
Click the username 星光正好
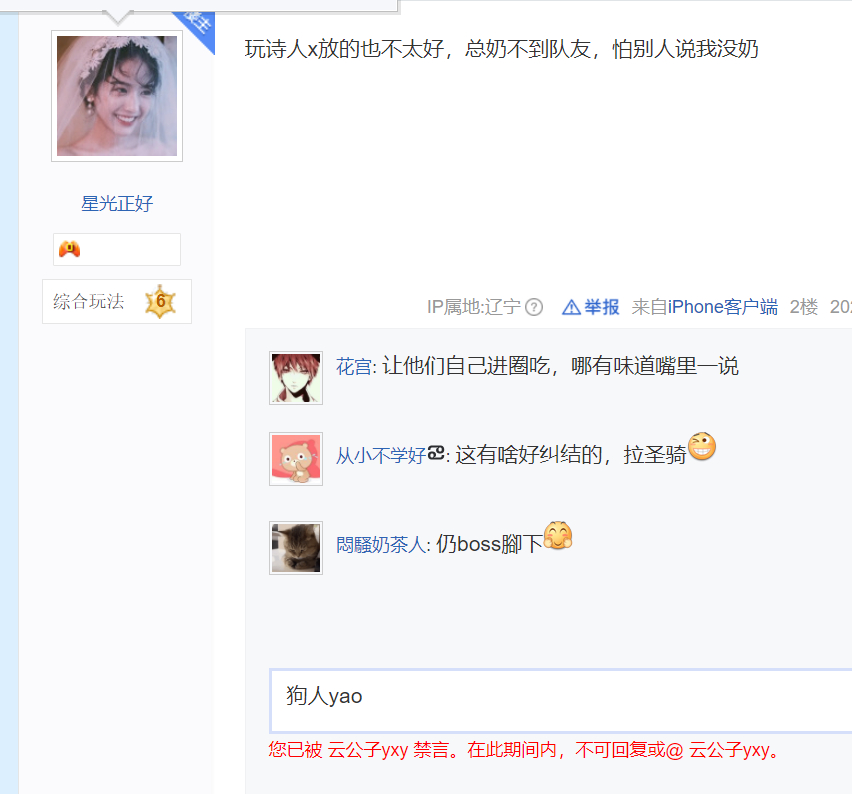coord(117,204)
